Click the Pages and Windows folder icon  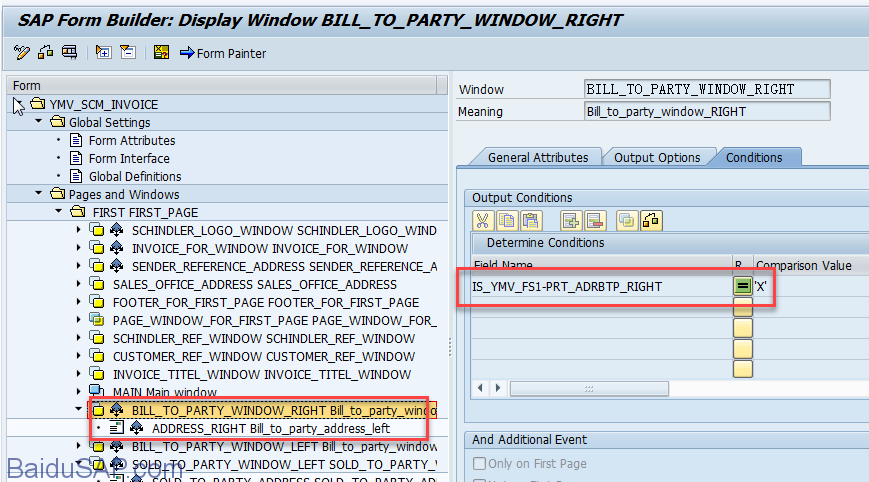click(57, 193)
